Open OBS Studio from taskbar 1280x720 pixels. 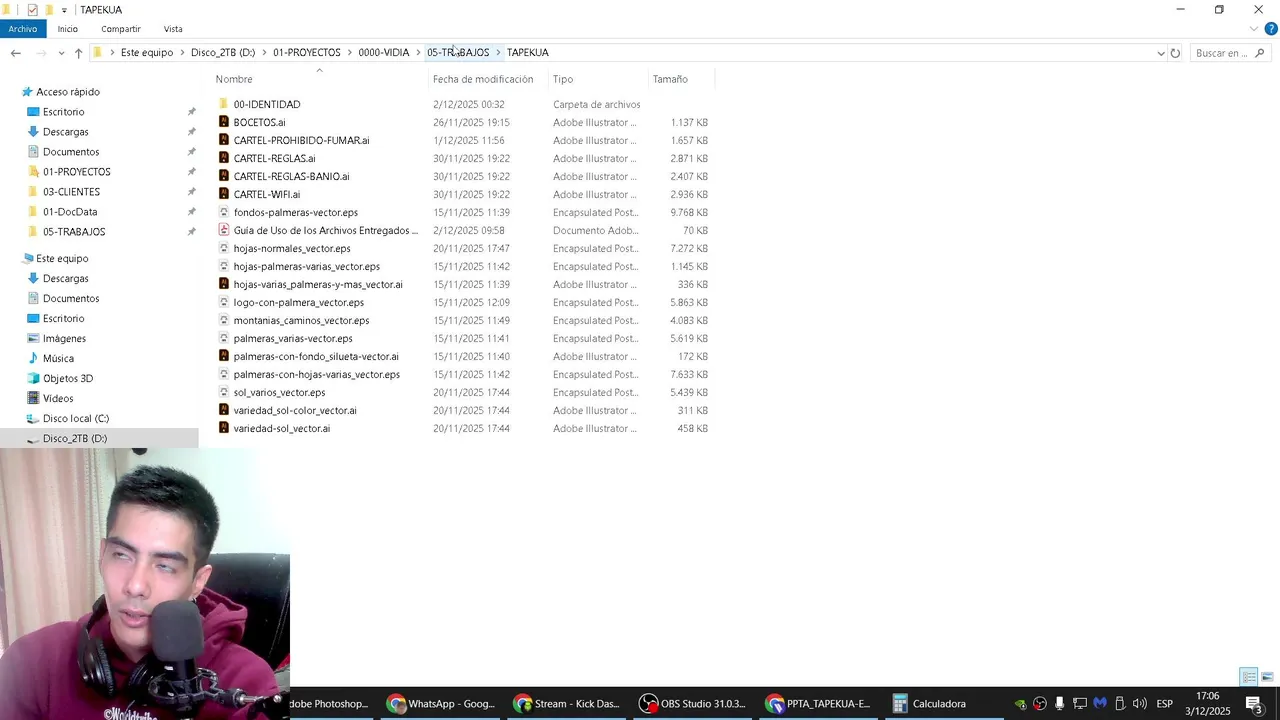point(693,703)
